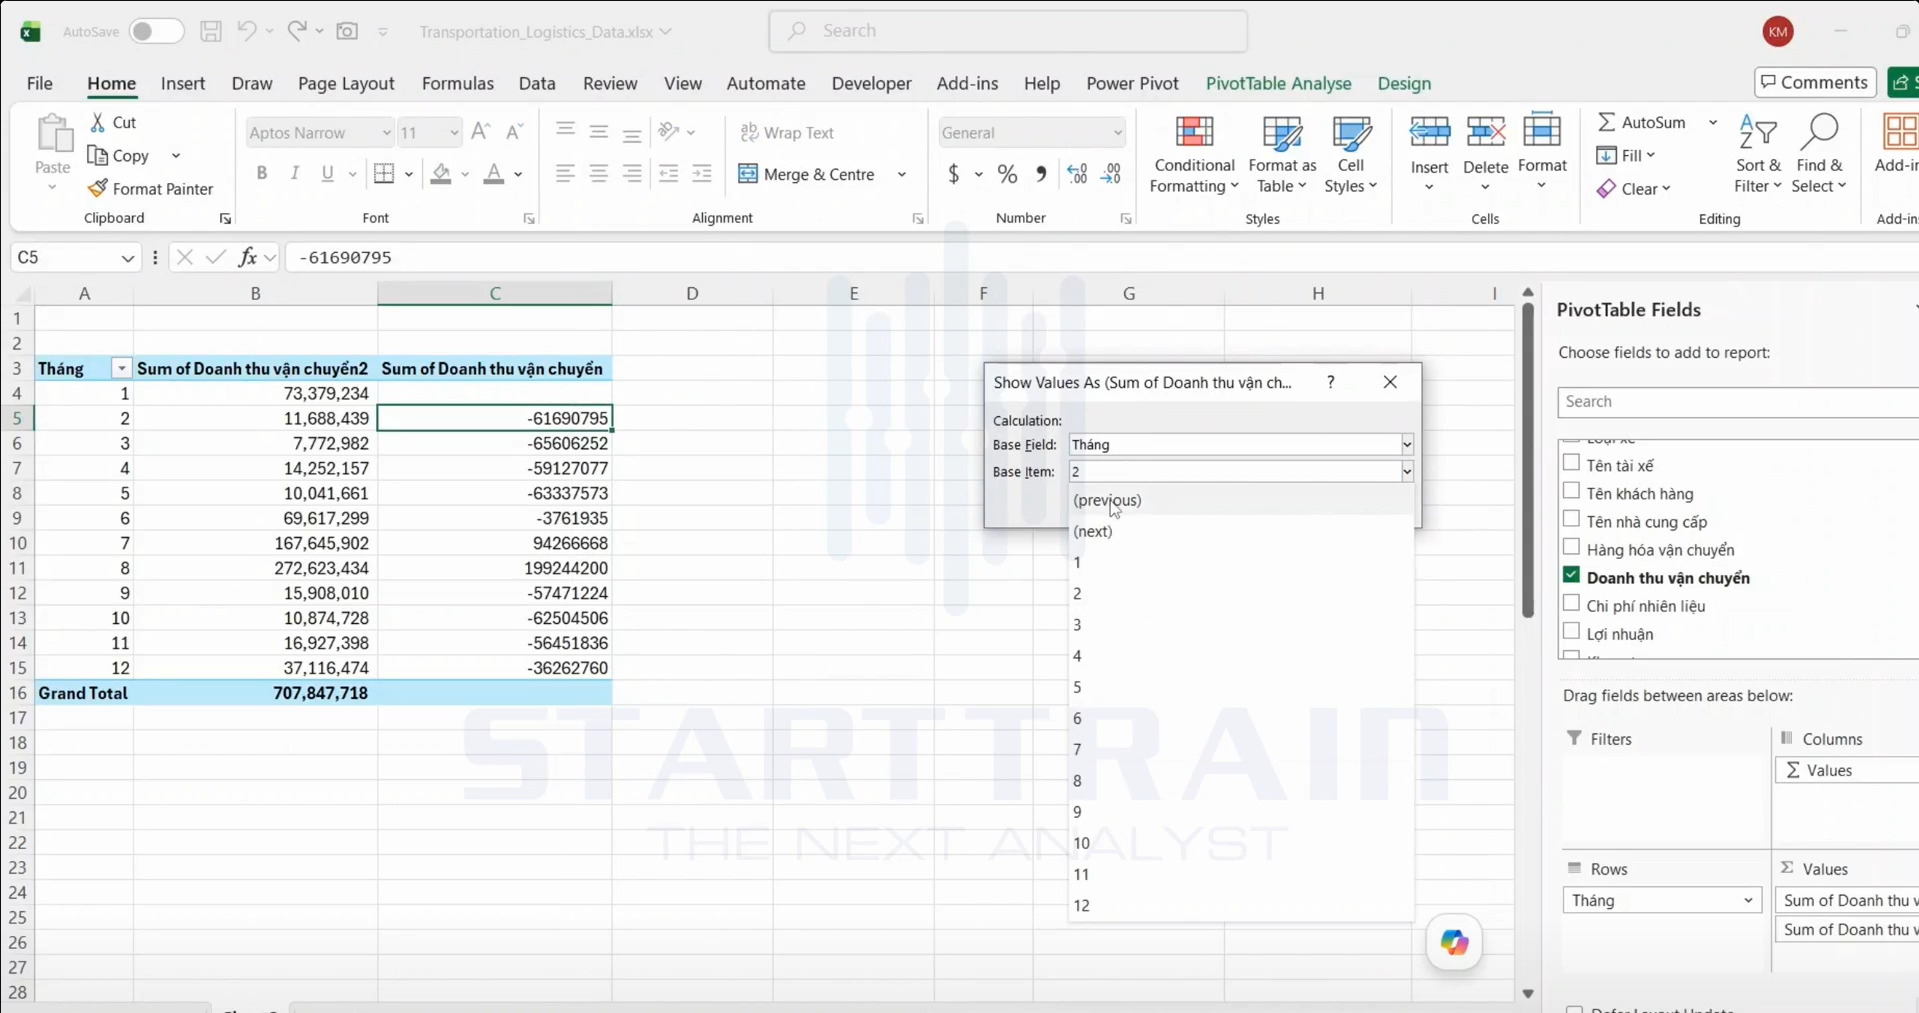
Task: Open Cell Styles gallery icon
Action: tap(1351, 133)
